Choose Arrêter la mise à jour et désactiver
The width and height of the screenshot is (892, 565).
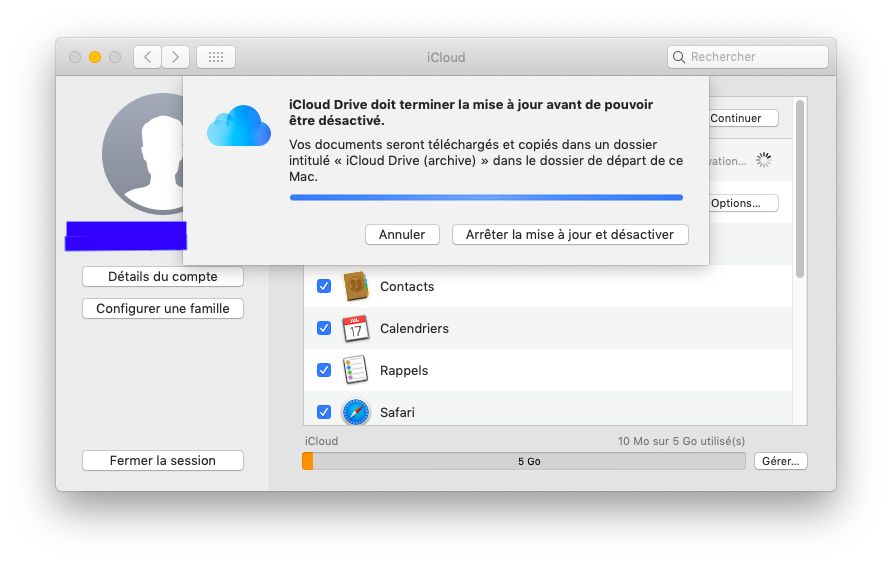pyautogui.click(x=570, y=234)
